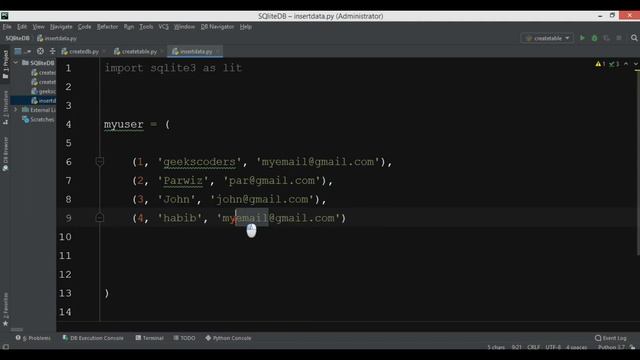Run with coverage icon in toolbar
The width and height of the screenshot is (640, 360).
click(607, 38)
